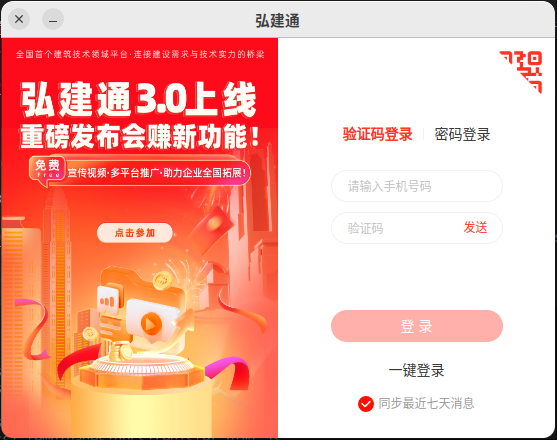Viewport: 557px width, 440px height.
Task: Minimize the 弘建通 window
Action: point(53,19)
